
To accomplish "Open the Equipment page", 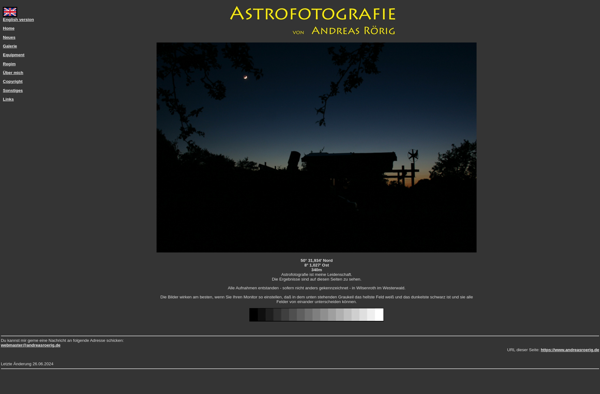I will tap(13, 55).
